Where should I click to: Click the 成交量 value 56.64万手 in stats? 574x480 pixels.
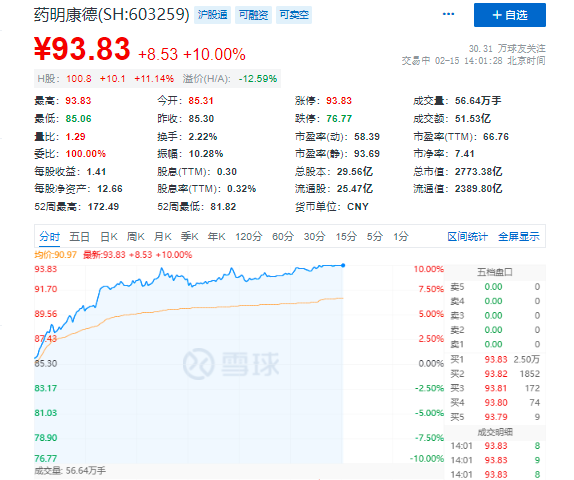478,101
